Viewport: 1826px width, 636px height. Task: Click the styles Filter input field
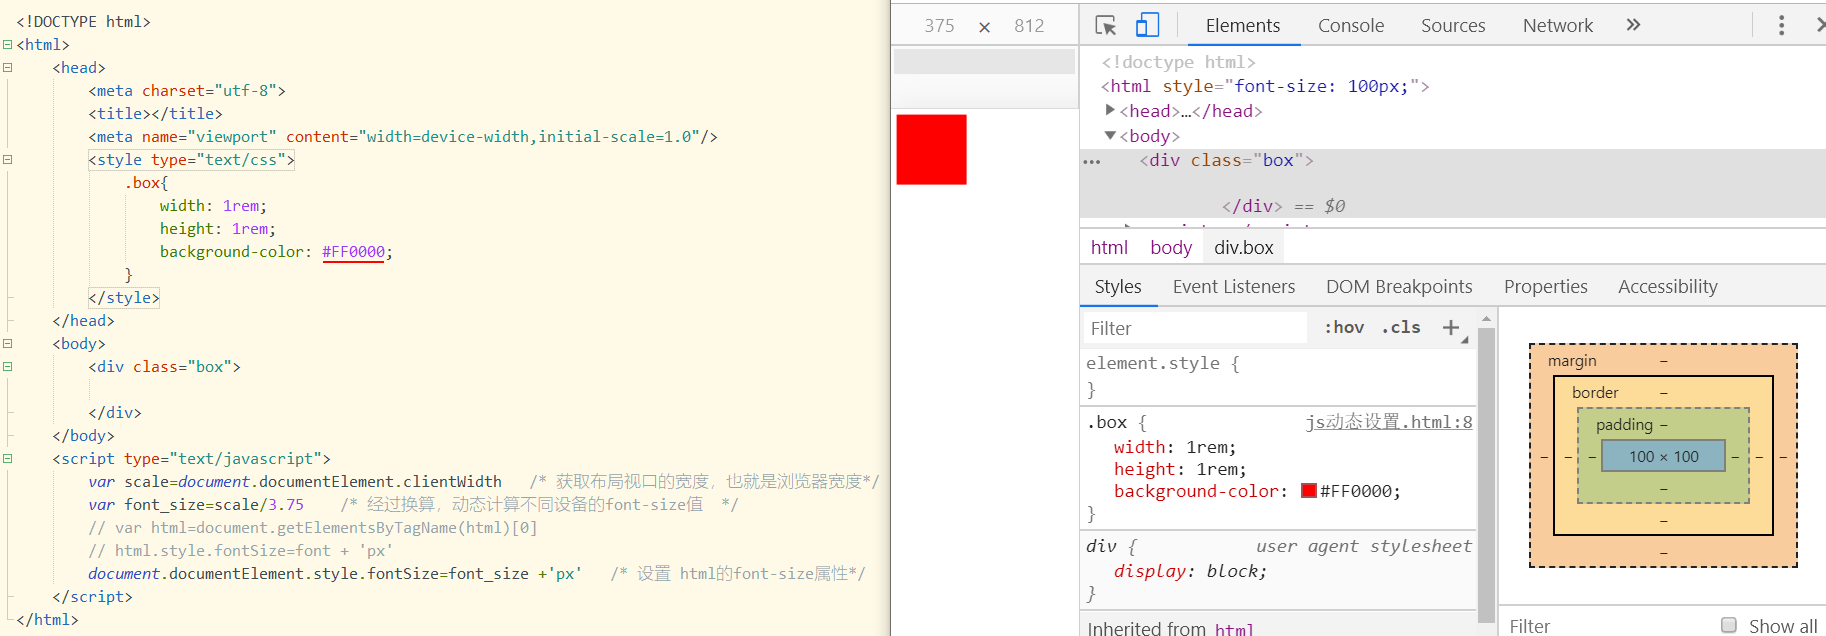coord(1195,328)
